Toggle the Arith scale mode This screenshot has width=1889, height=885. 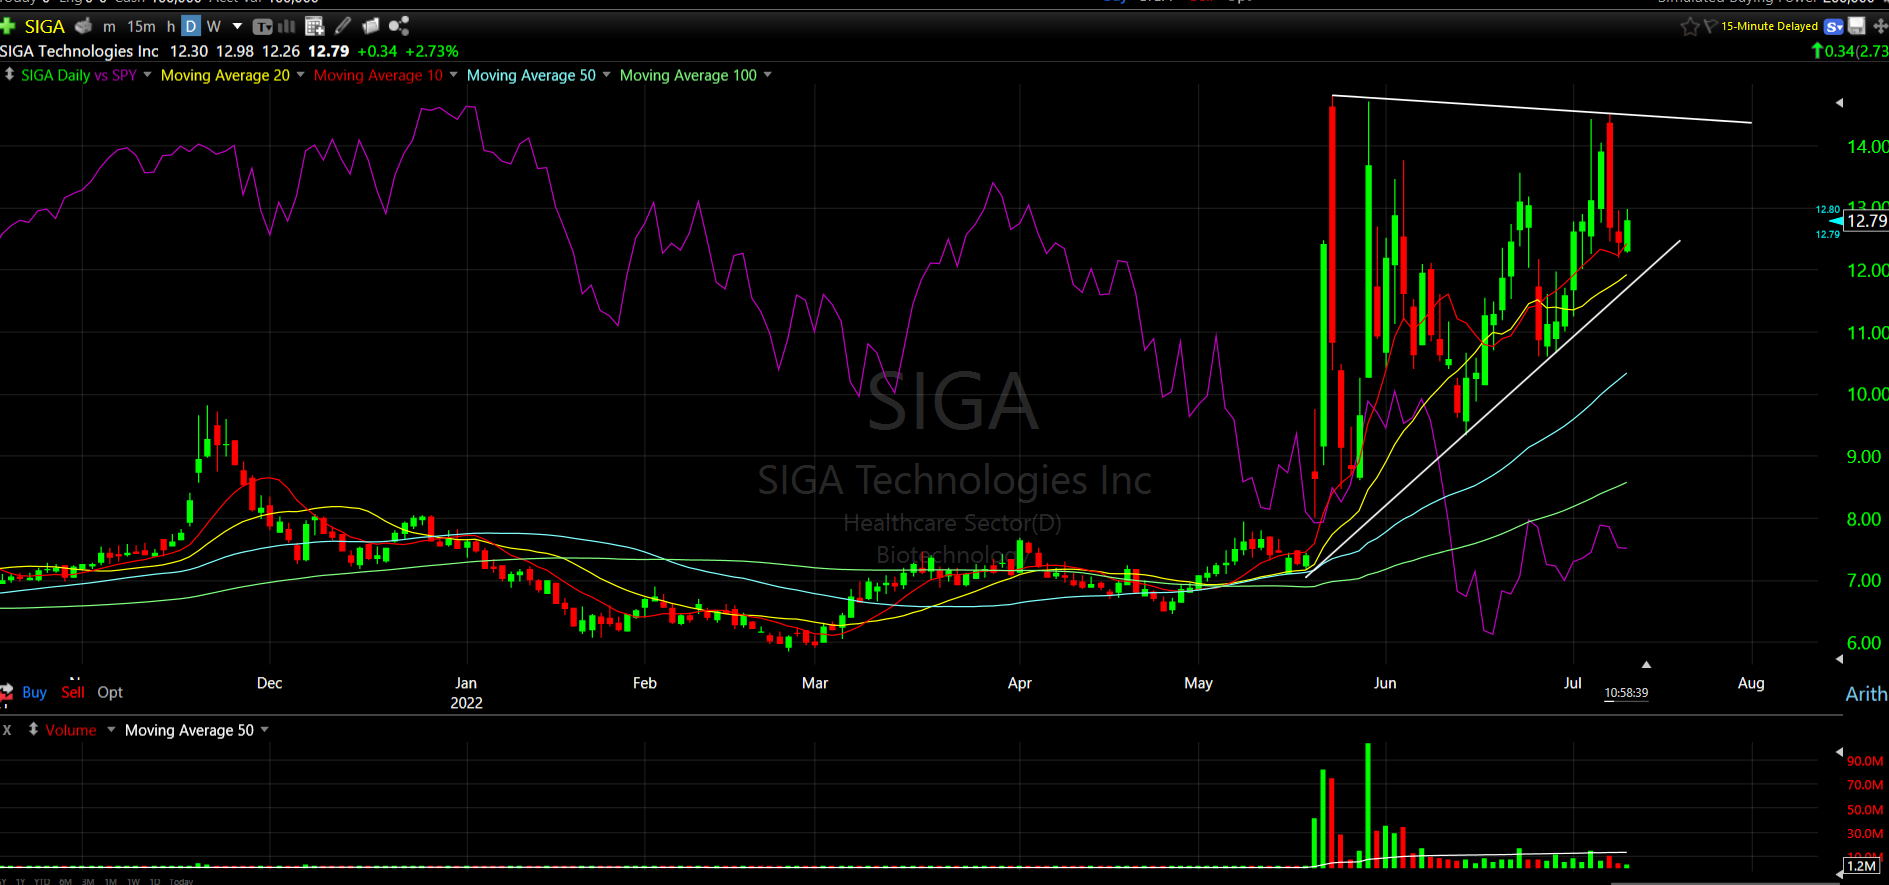pos(1866,694)
